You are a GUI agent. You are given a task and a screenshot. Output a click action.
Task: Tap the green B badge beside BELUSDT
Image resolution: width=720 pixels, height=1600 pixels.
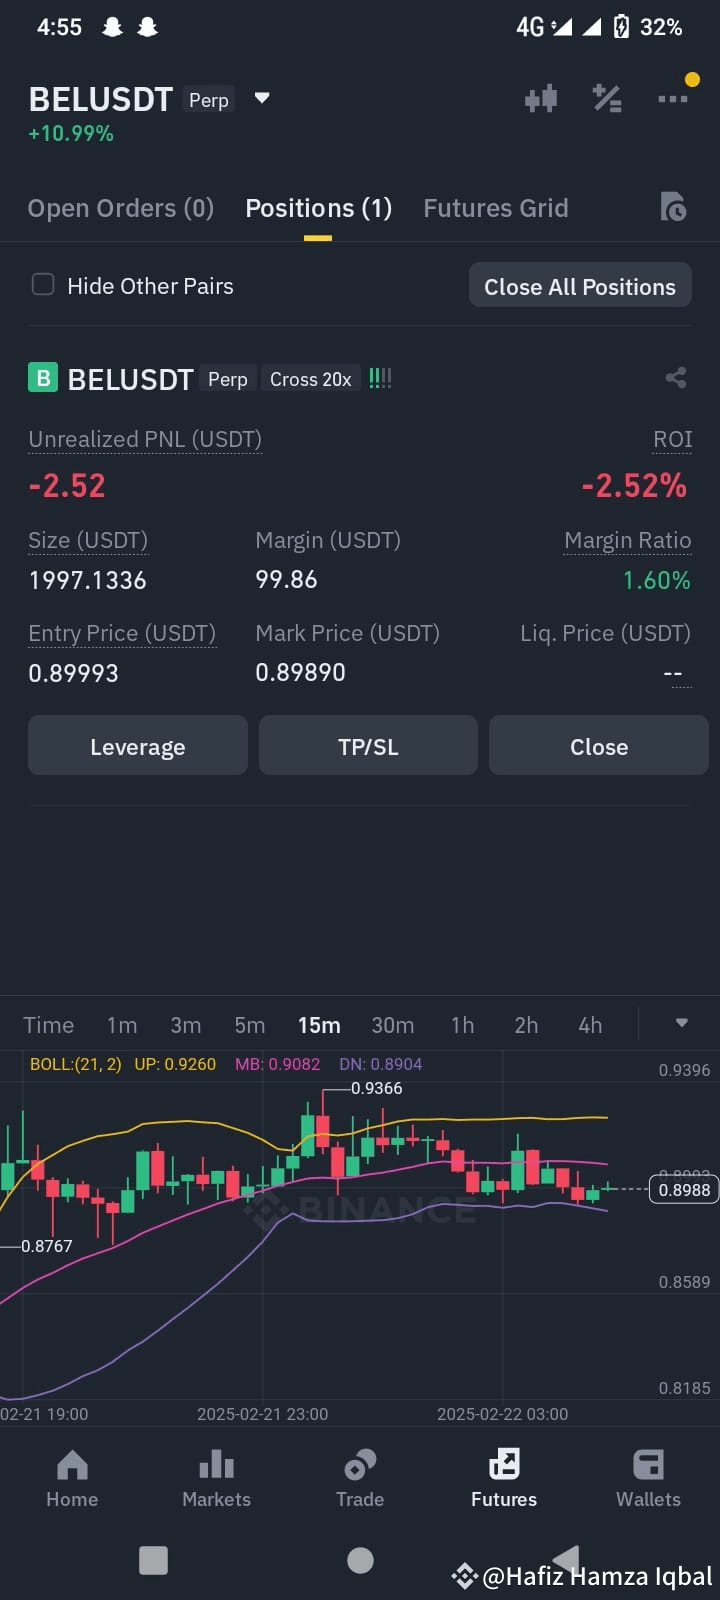point(42,378)
